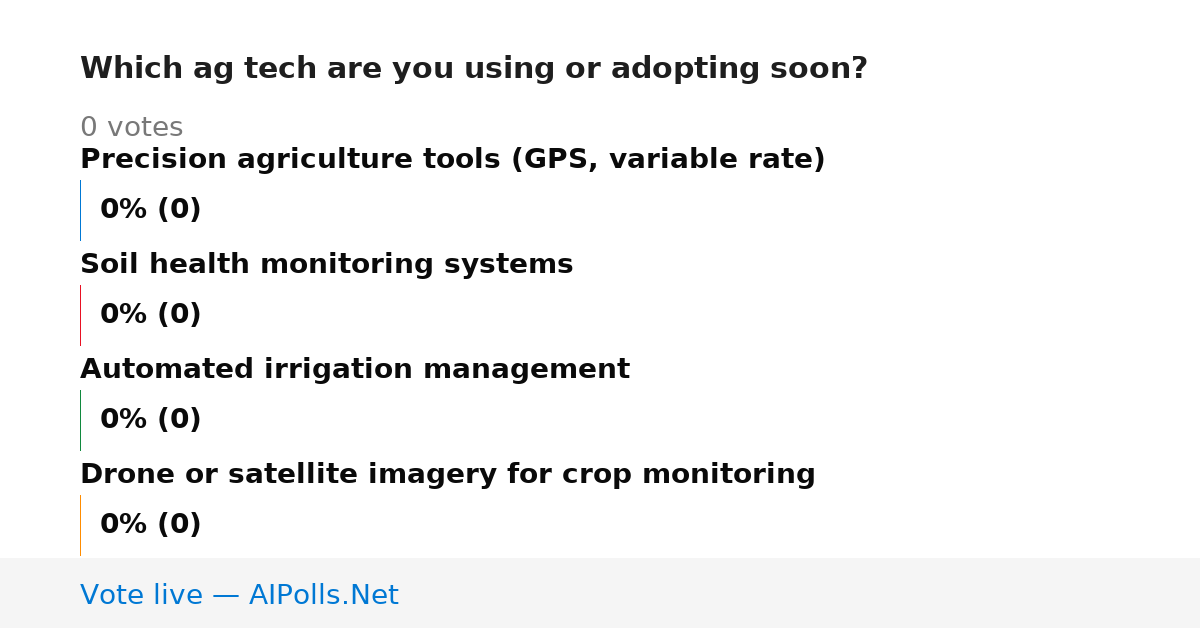Select Precision agriculture tools (GPS, variable rate) option

pos(452,160)
